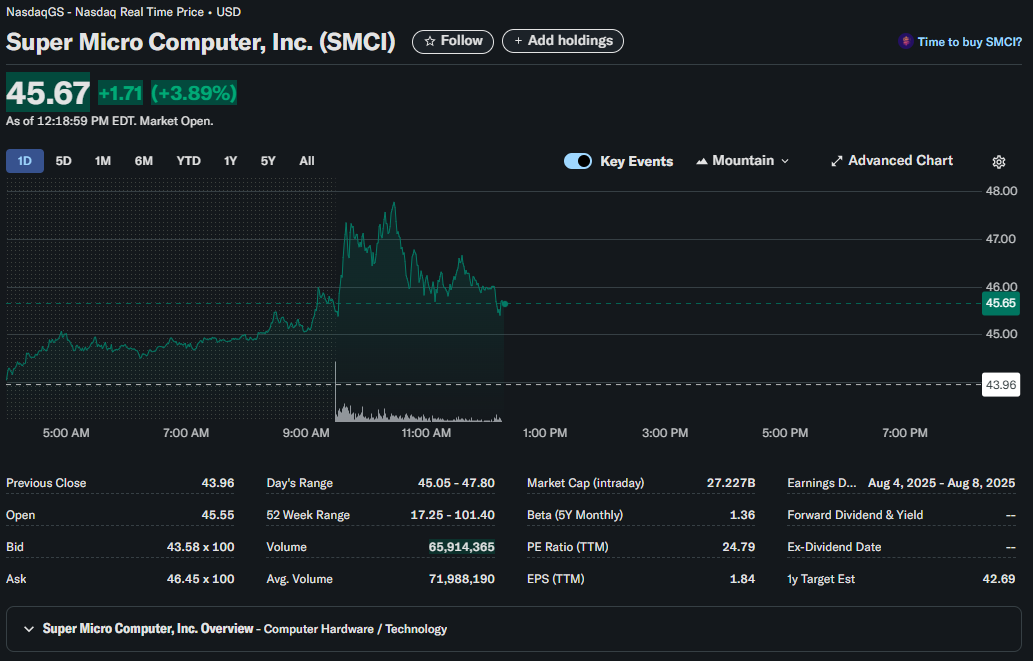Click the +1.71 price change figure
The height and width of the screenshot is (661, 1033).
(x=120, y=93)
